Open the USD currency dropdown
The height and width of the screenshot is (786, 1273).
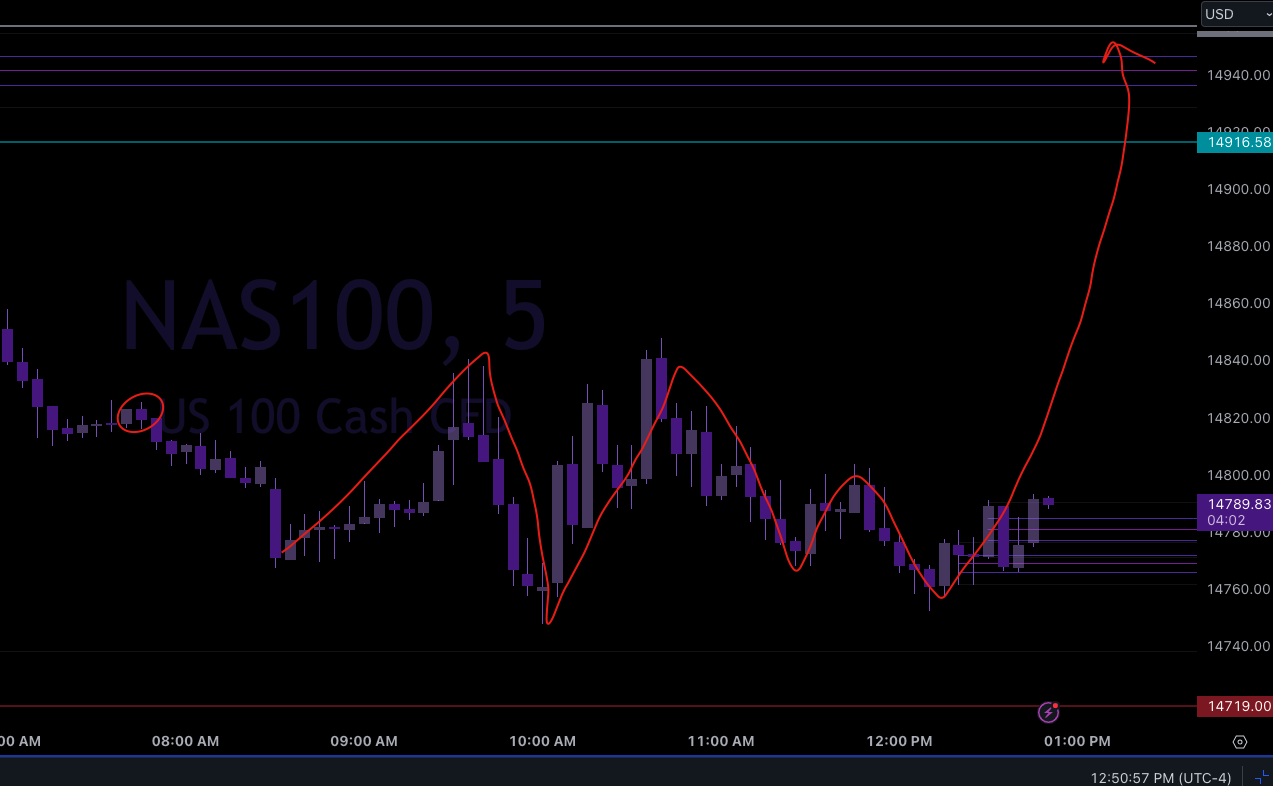pyautogui.click(x=1230, y=14)
